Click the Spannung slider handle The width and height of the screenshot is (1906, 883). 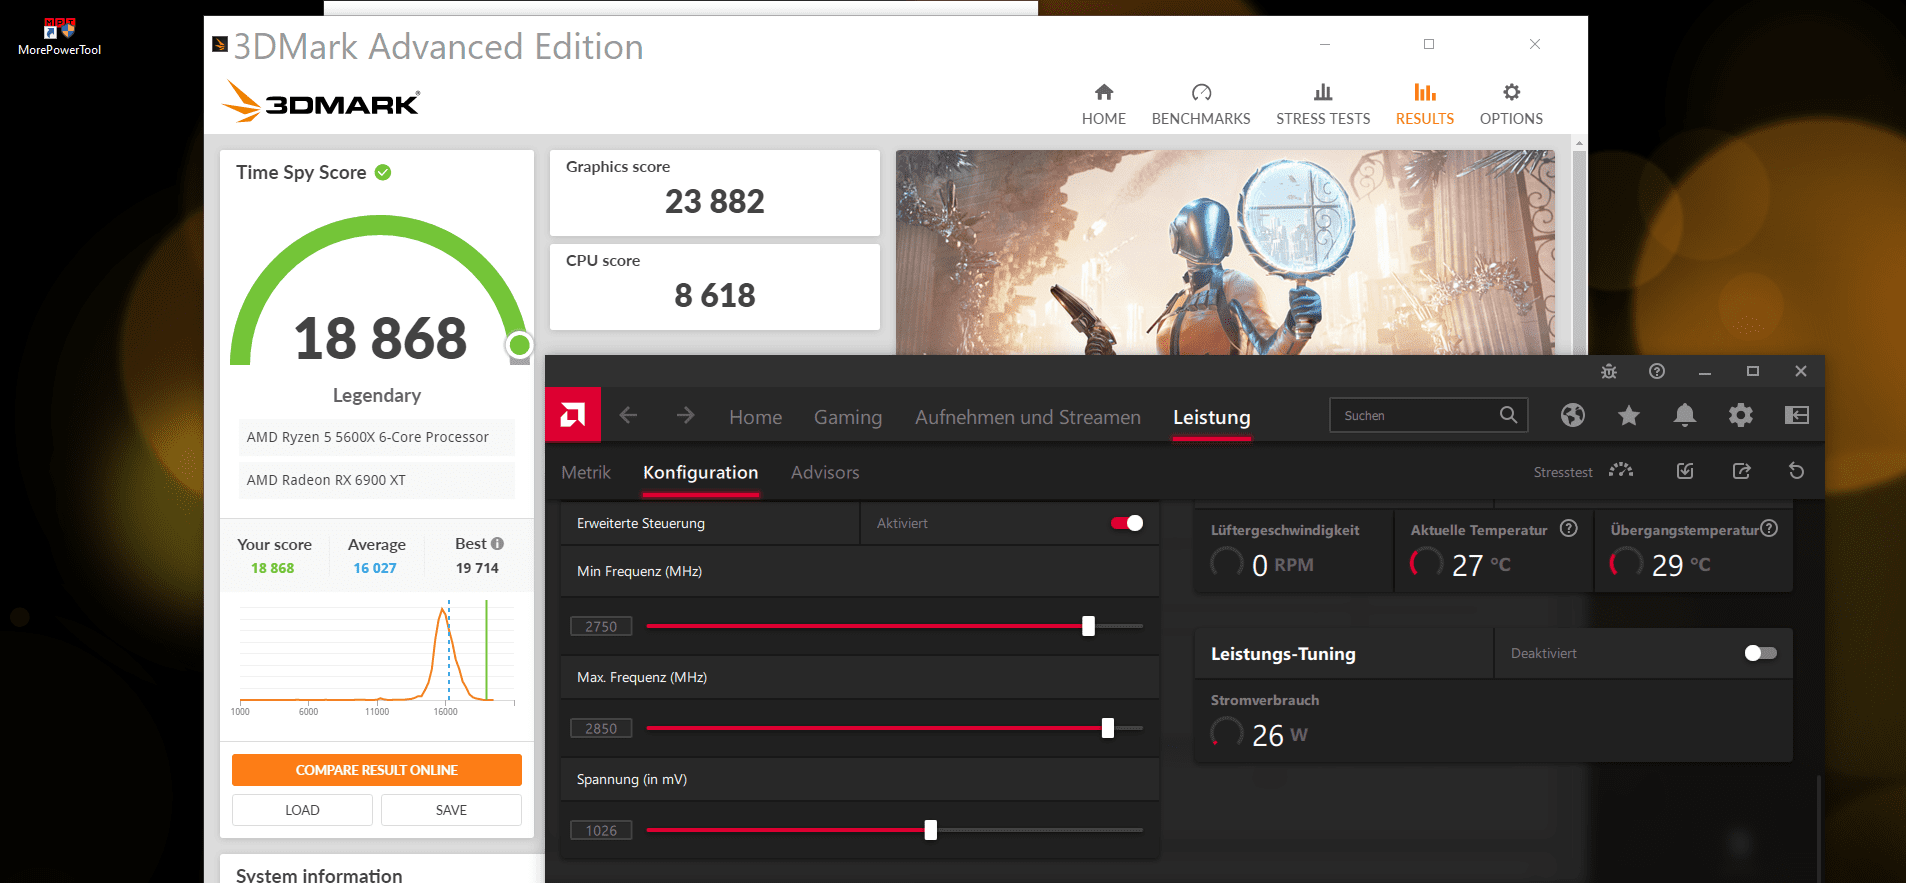[930, 830]
